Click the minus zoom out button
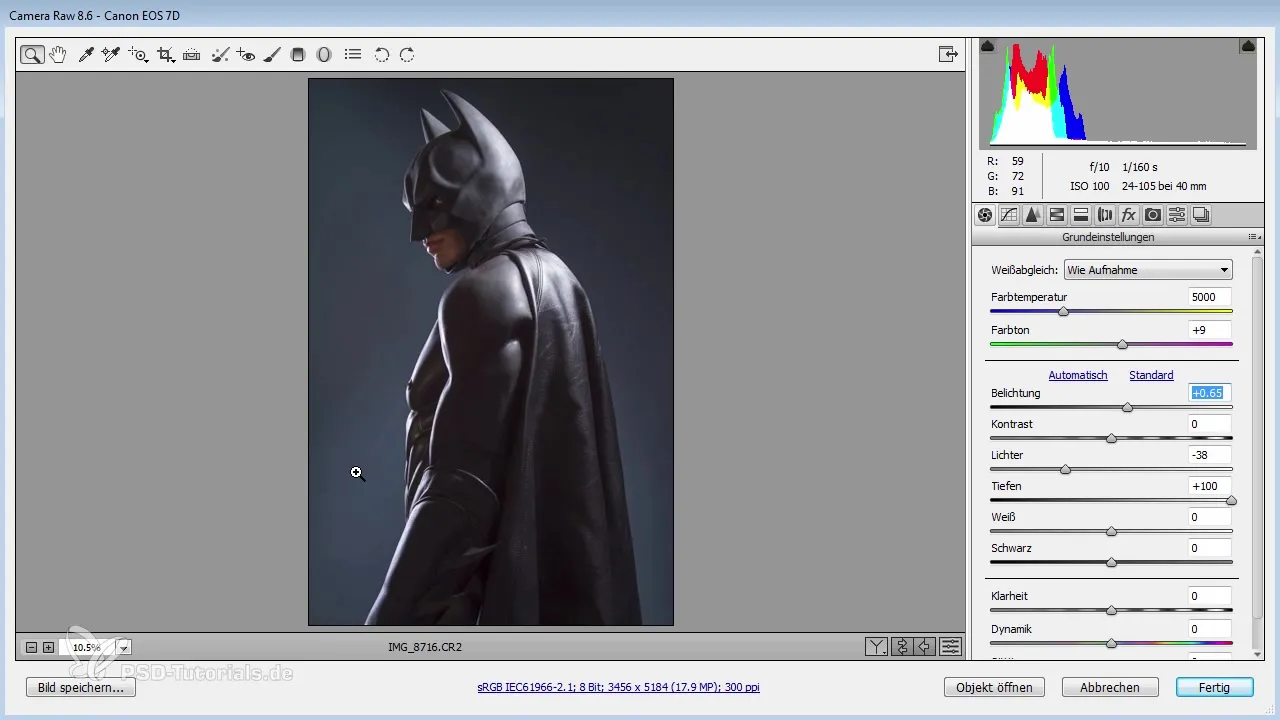This screenshot has height=720, width=1280. click(31, 648)
